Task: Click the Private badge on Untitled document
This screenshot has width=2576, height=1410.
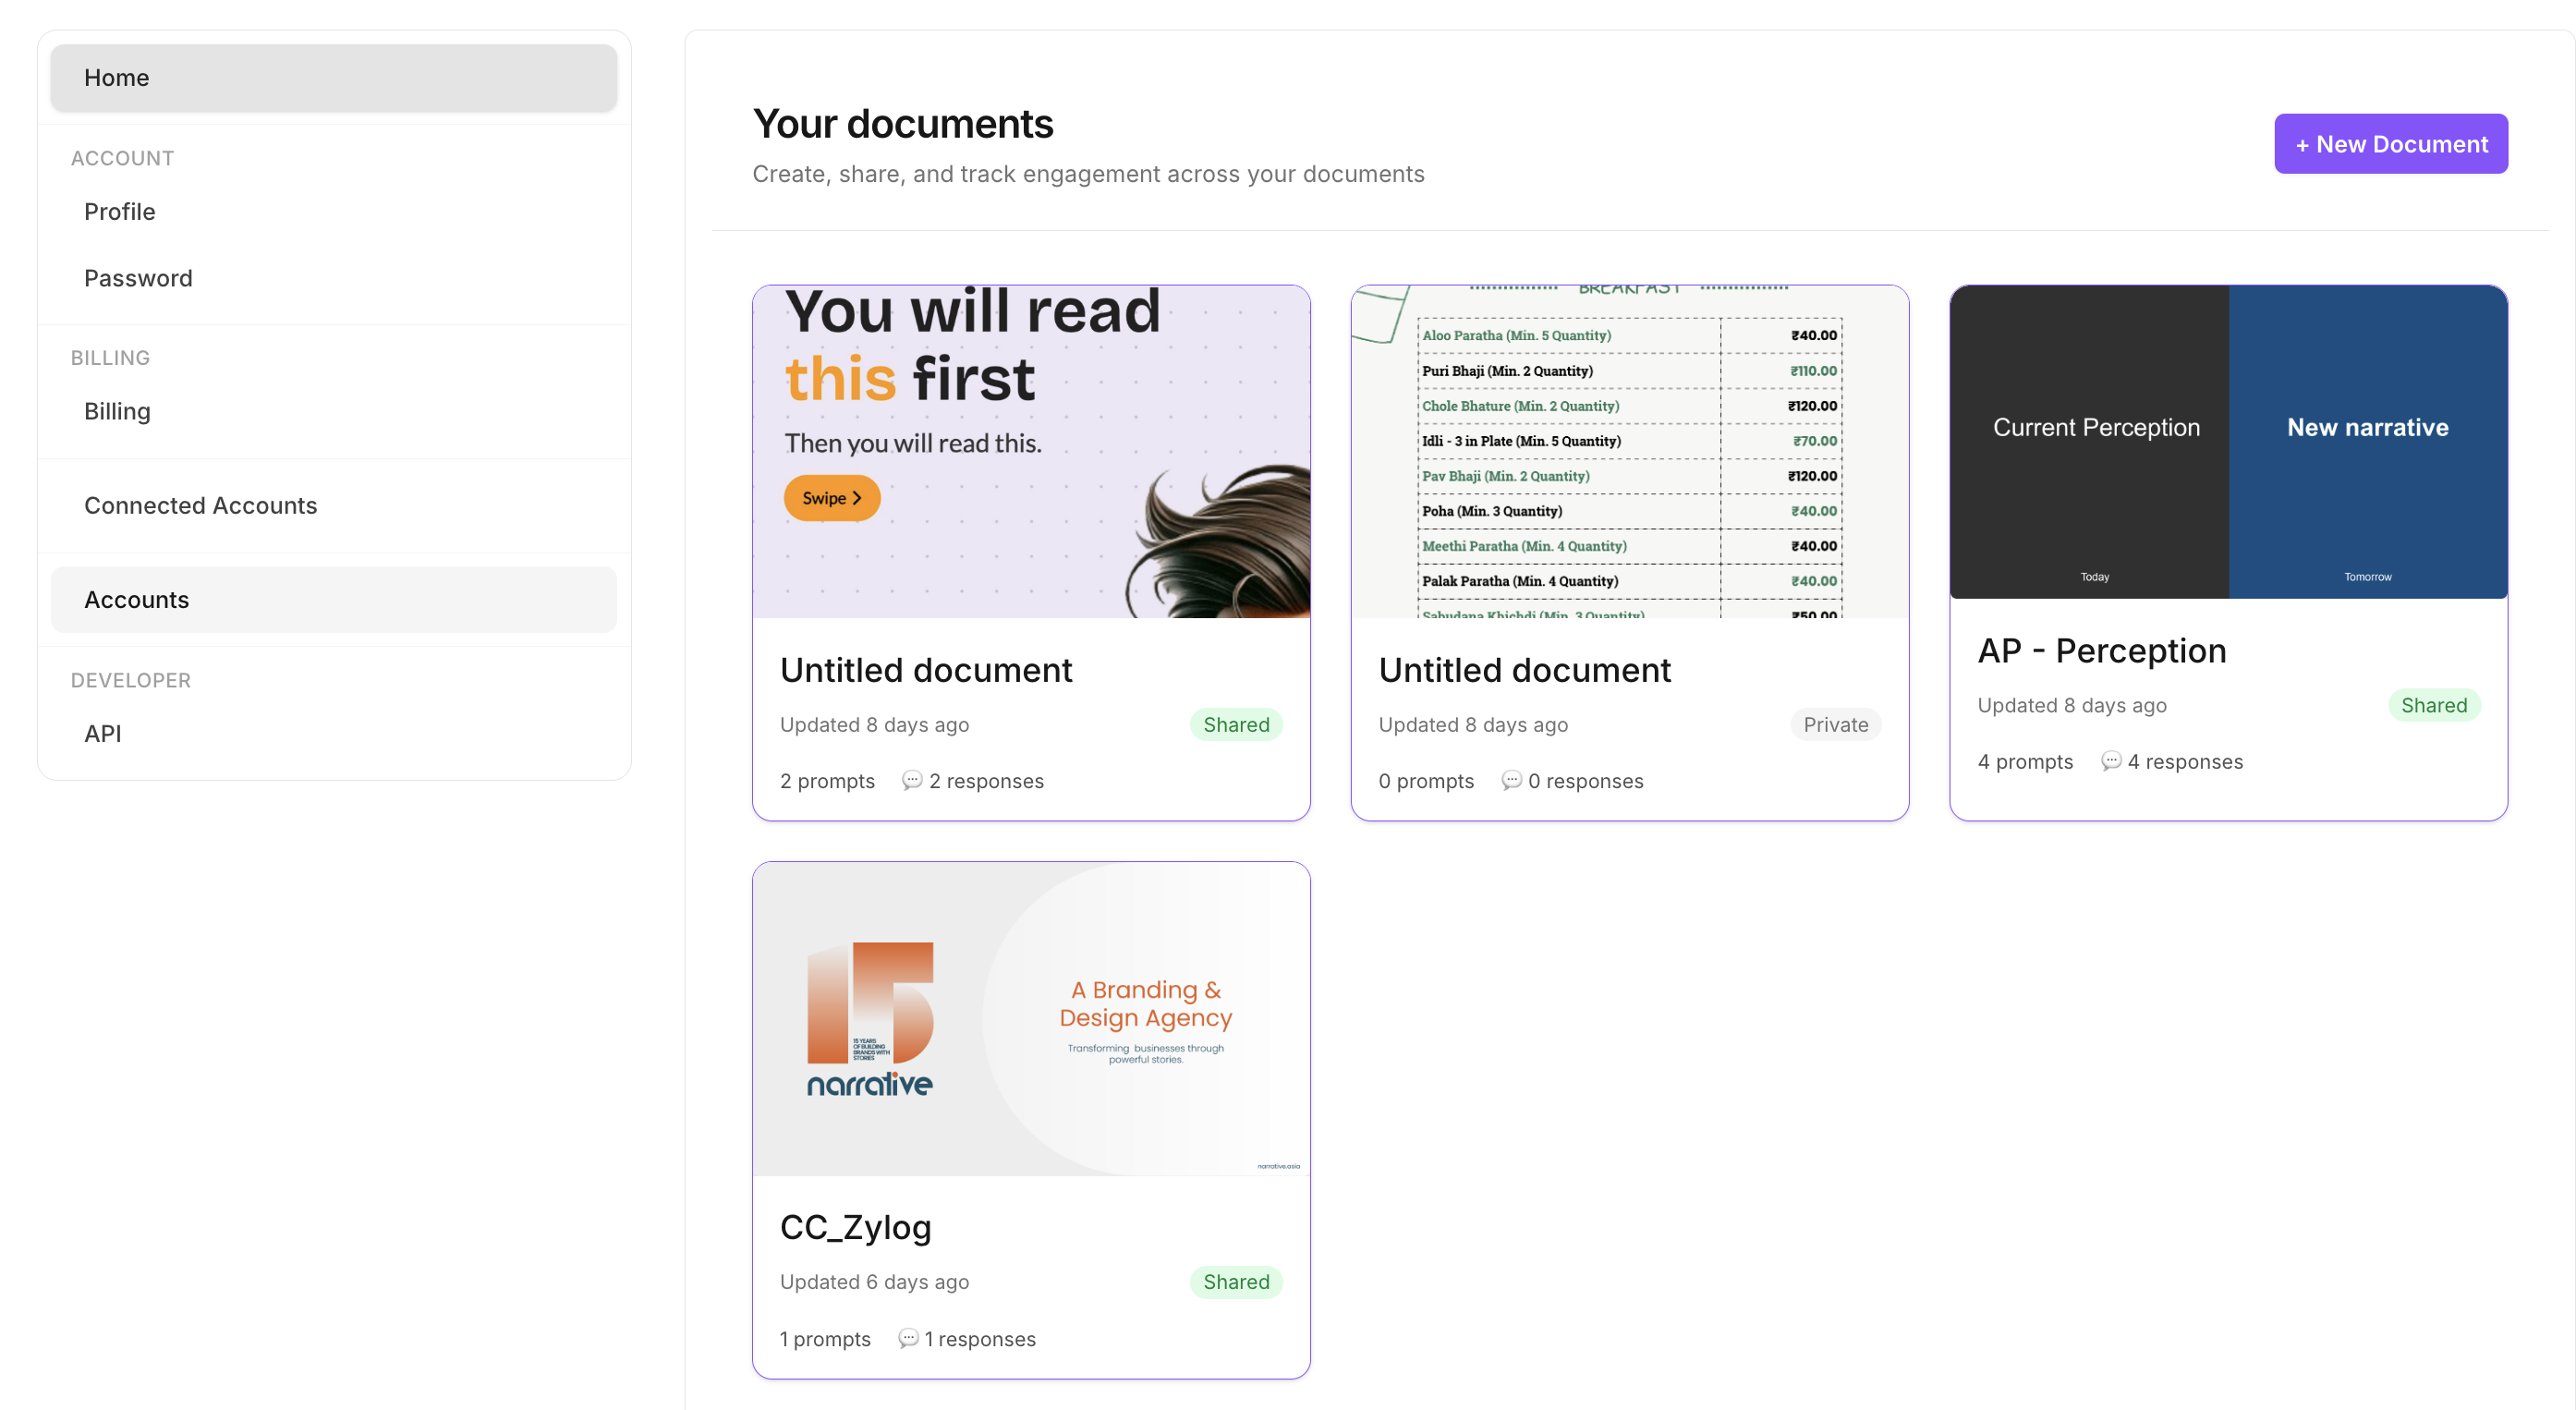Action: pyautogui.click(x=1834, y=724)
